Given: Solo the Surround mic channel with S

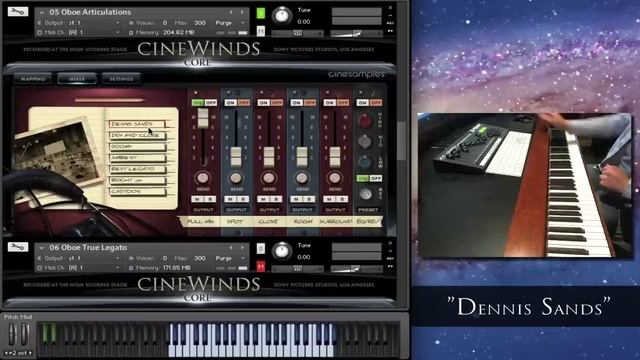Looking at the screenshot, I should tap(342, 199).
